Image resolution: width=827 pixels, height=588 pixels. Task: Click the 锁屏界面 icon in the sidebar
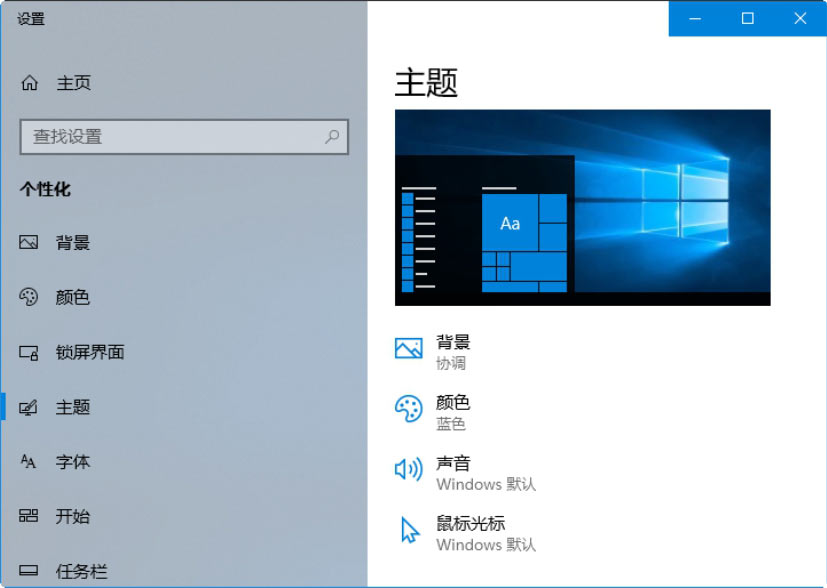pos(28,352)
